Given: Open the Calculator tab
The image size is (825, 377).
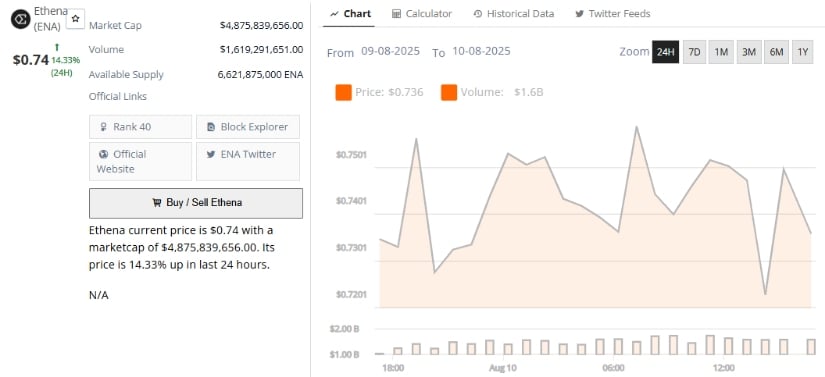Looking at the screenshot, I should coord(422,14).
